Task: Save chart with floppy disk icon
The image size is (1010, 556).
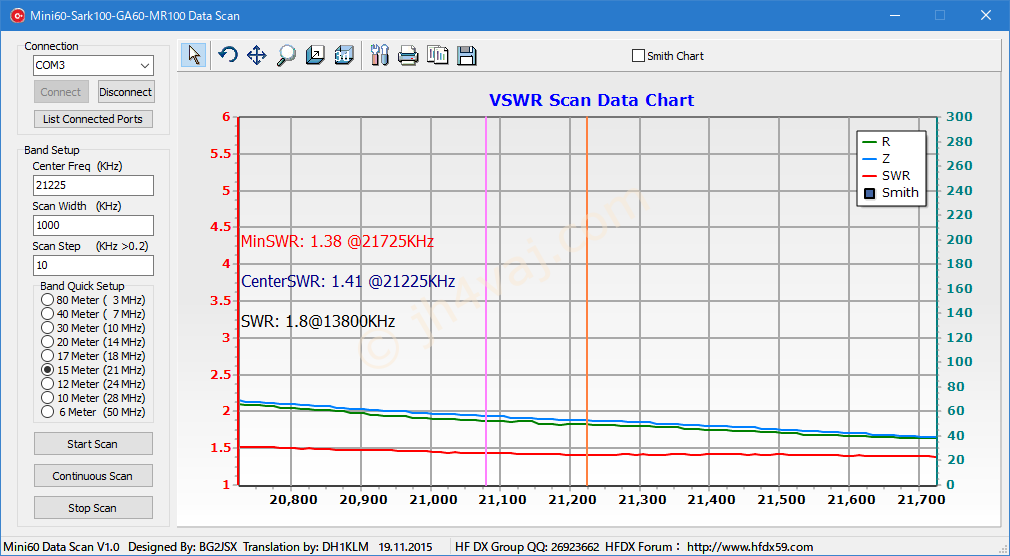Action: tap(466, 55)
